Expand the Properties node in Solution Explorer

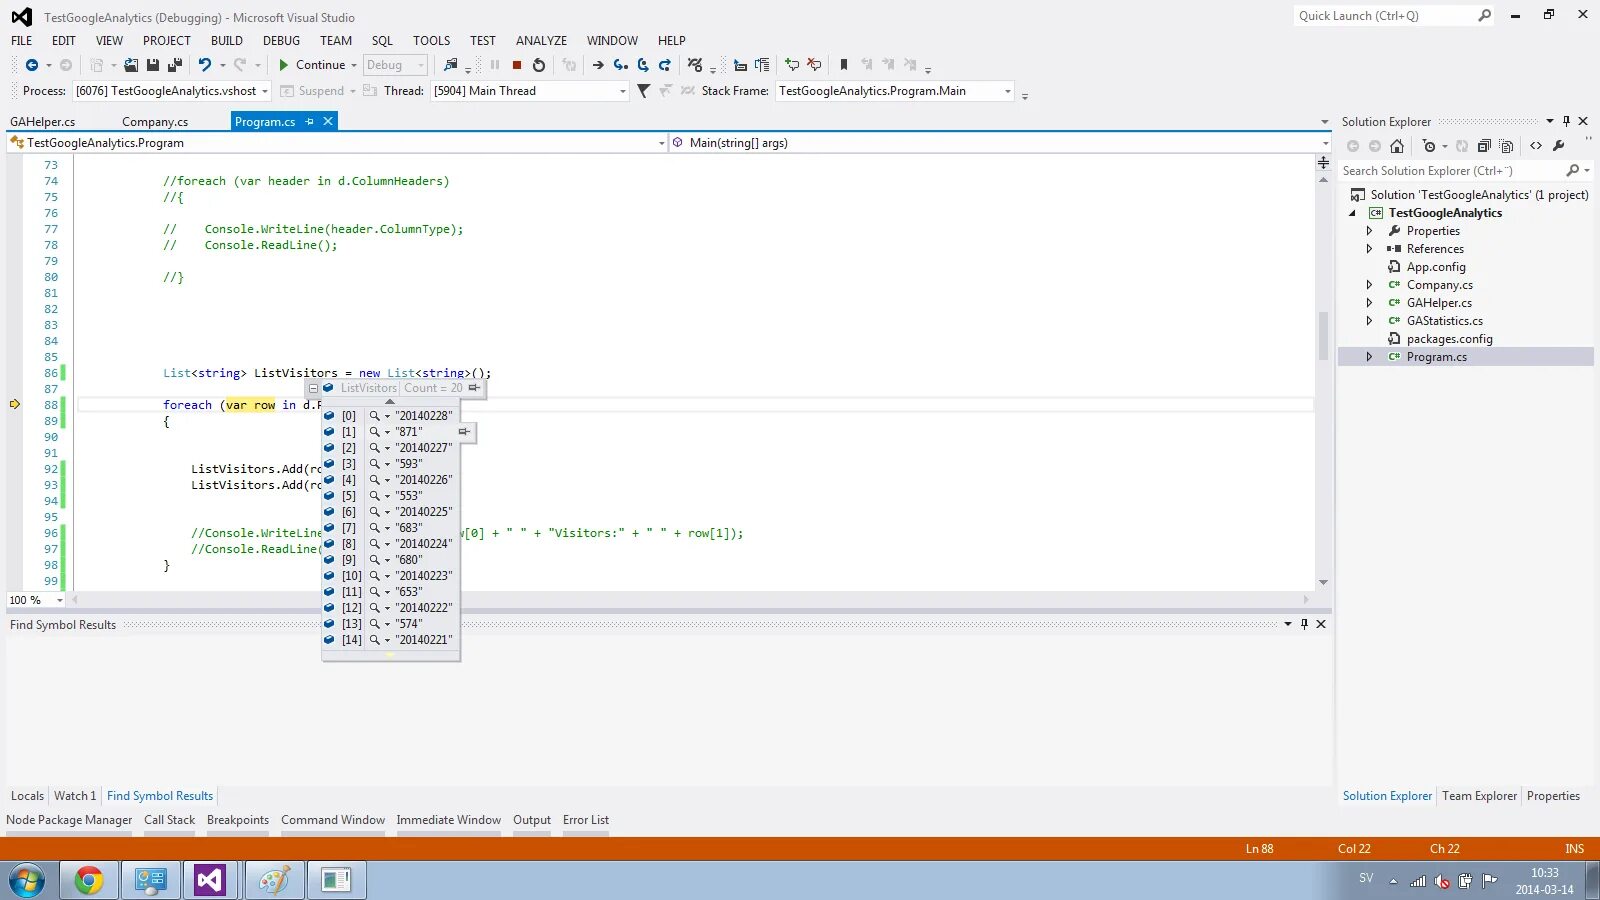[x=1370, y=231]
